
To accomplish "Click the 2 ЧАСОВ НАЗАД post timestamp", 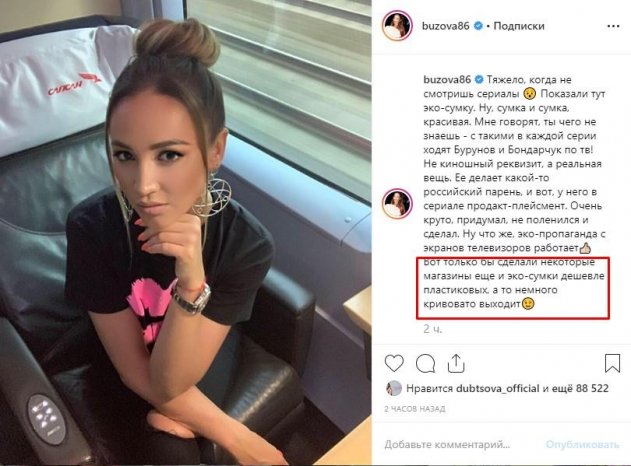I will [415, 409].
